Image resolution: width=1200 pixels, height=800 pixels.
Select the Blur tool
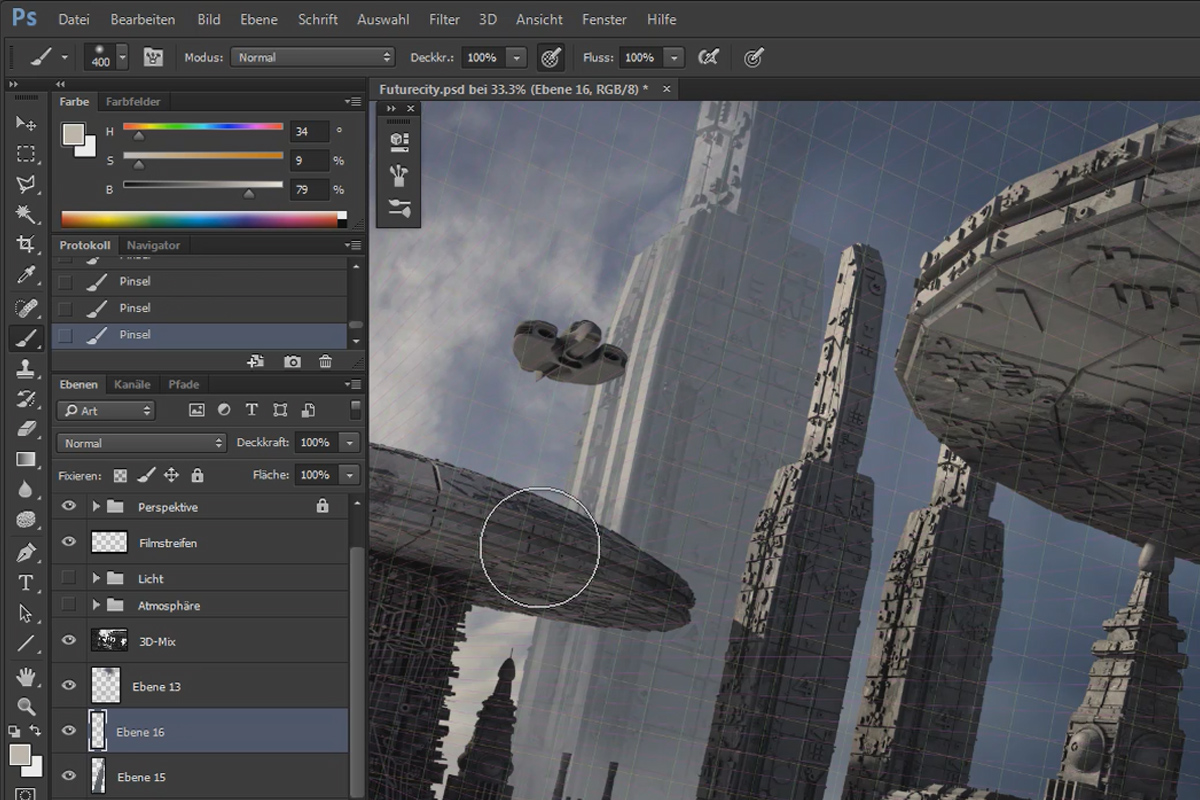[x=26, y=490]
